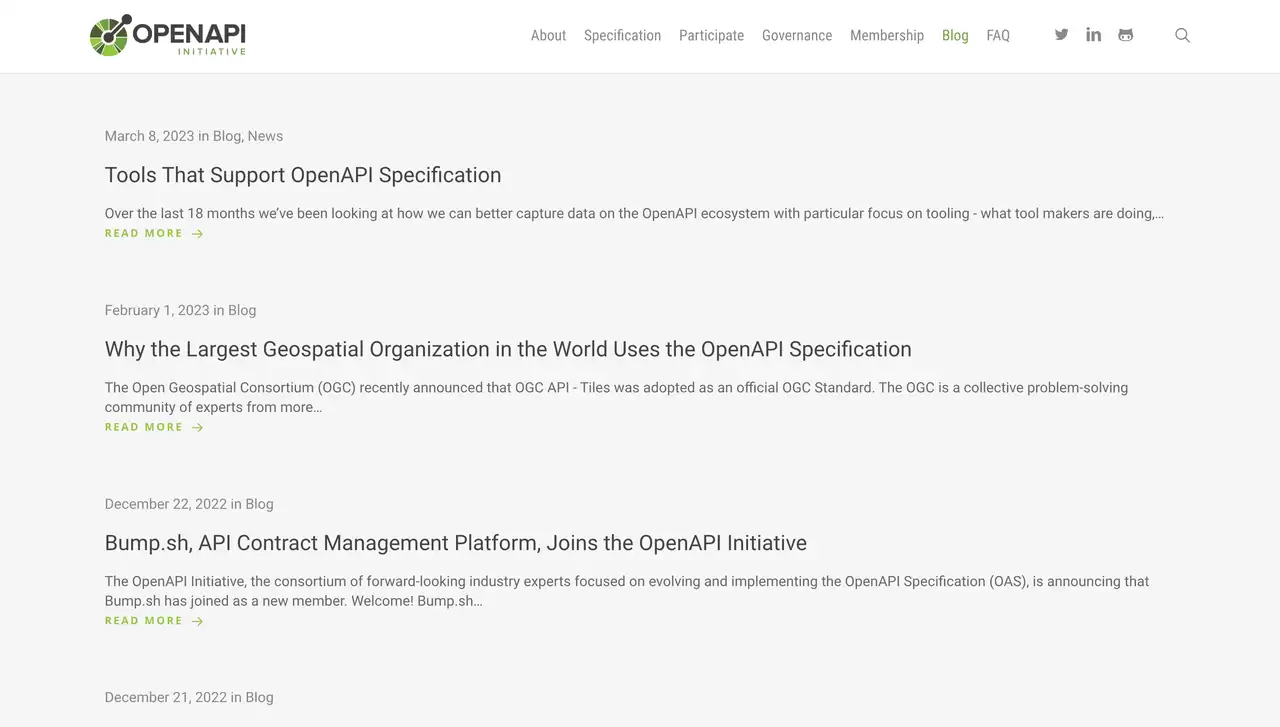Open the GitHub icon in header
The height and width of the screenshot is (727, 1280).
click(x=1125, y=35)
